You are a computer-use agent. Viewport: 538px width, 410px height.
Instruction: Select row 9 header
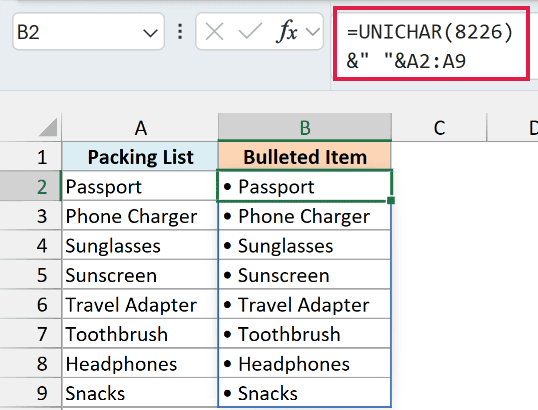pyautogui.click(x=31, y=393)
